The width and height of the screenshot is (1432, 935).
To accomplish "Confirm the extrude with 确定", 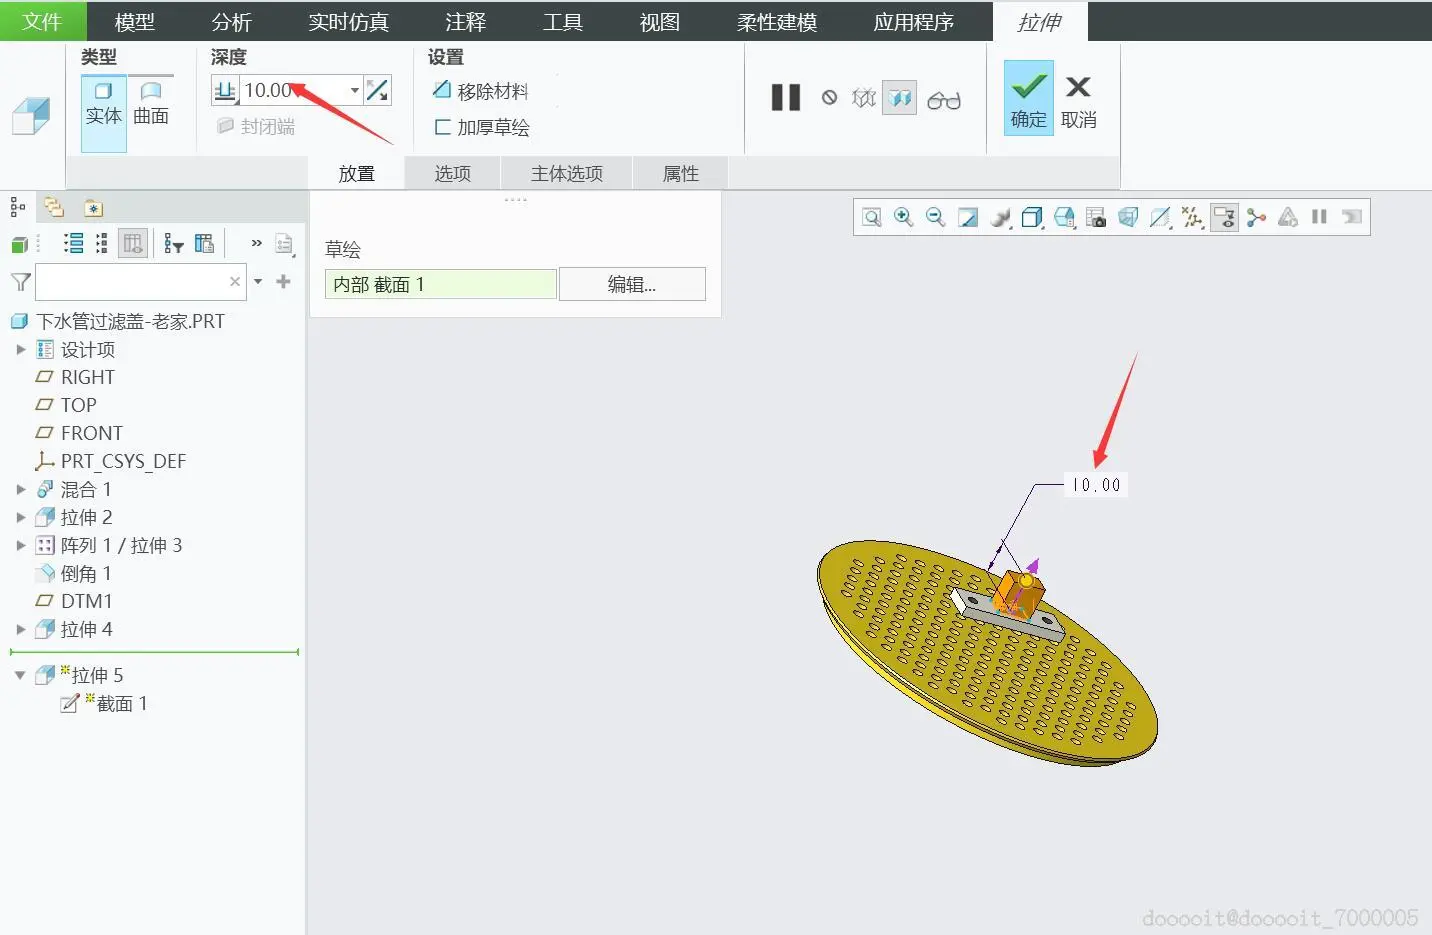I will [x=1028, y=98].
